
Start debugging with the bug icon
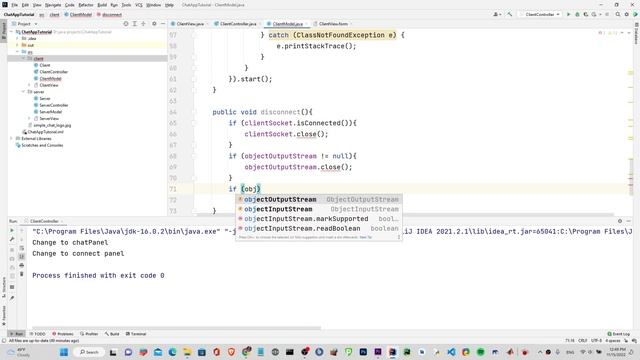click(x=577, y=14)
